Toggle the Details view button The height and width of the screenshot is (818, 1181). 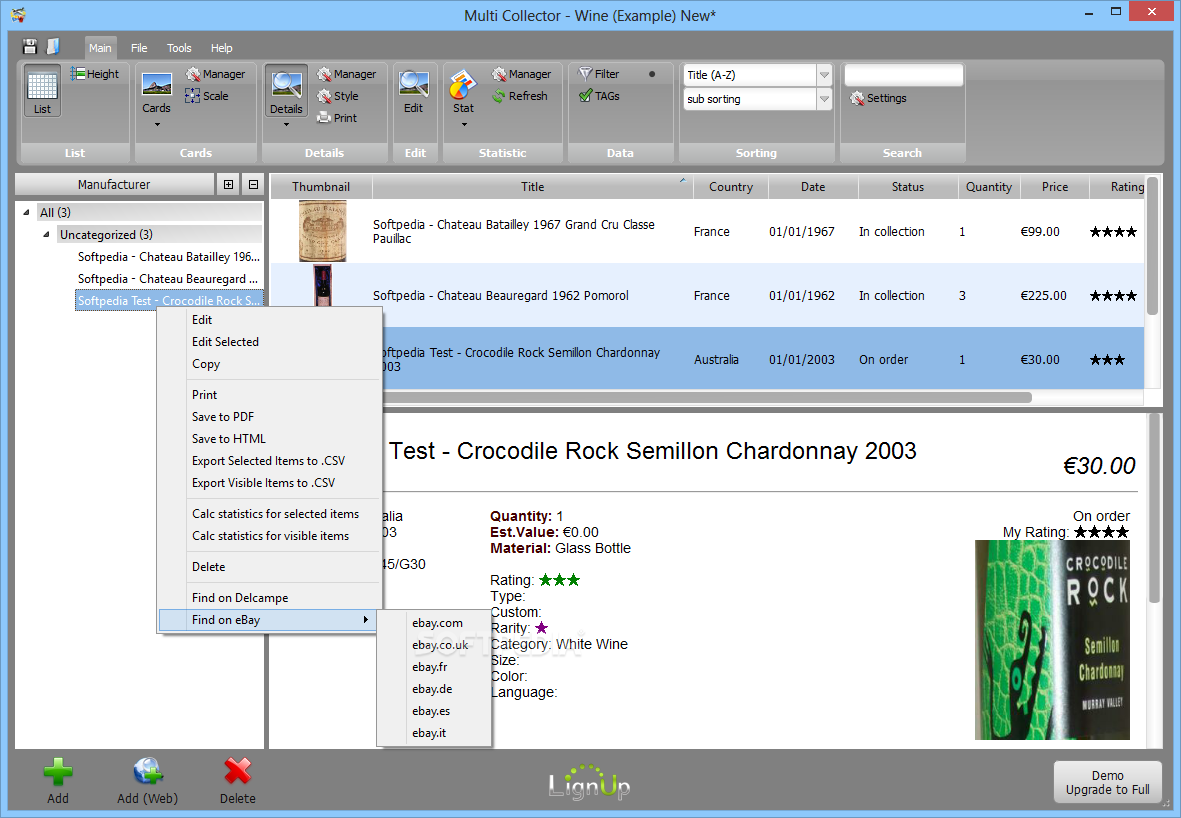pos(286,91)
